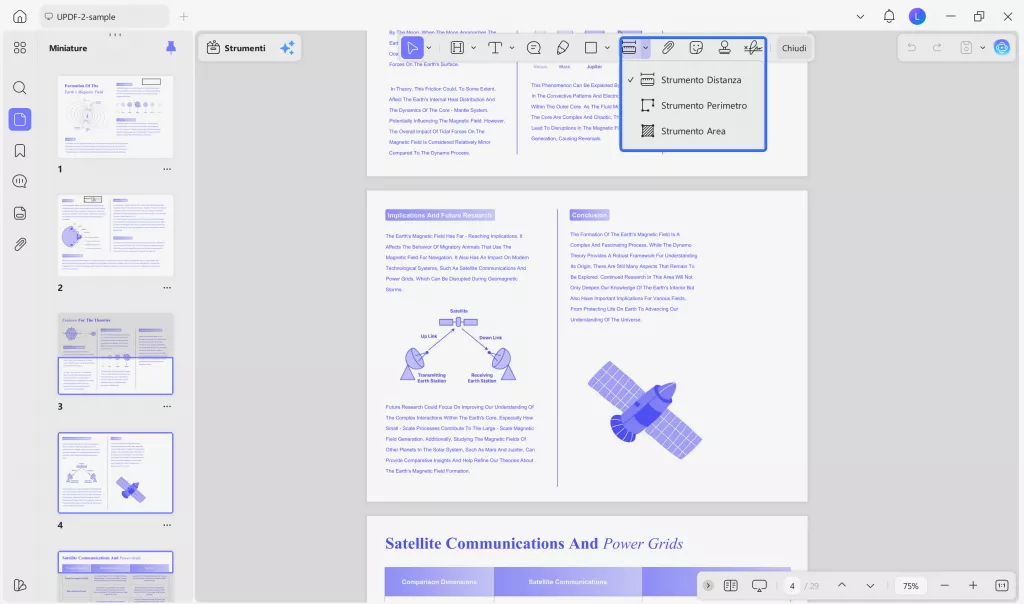
Task: Select page 2 thumbnail
Action: point(116,235)
